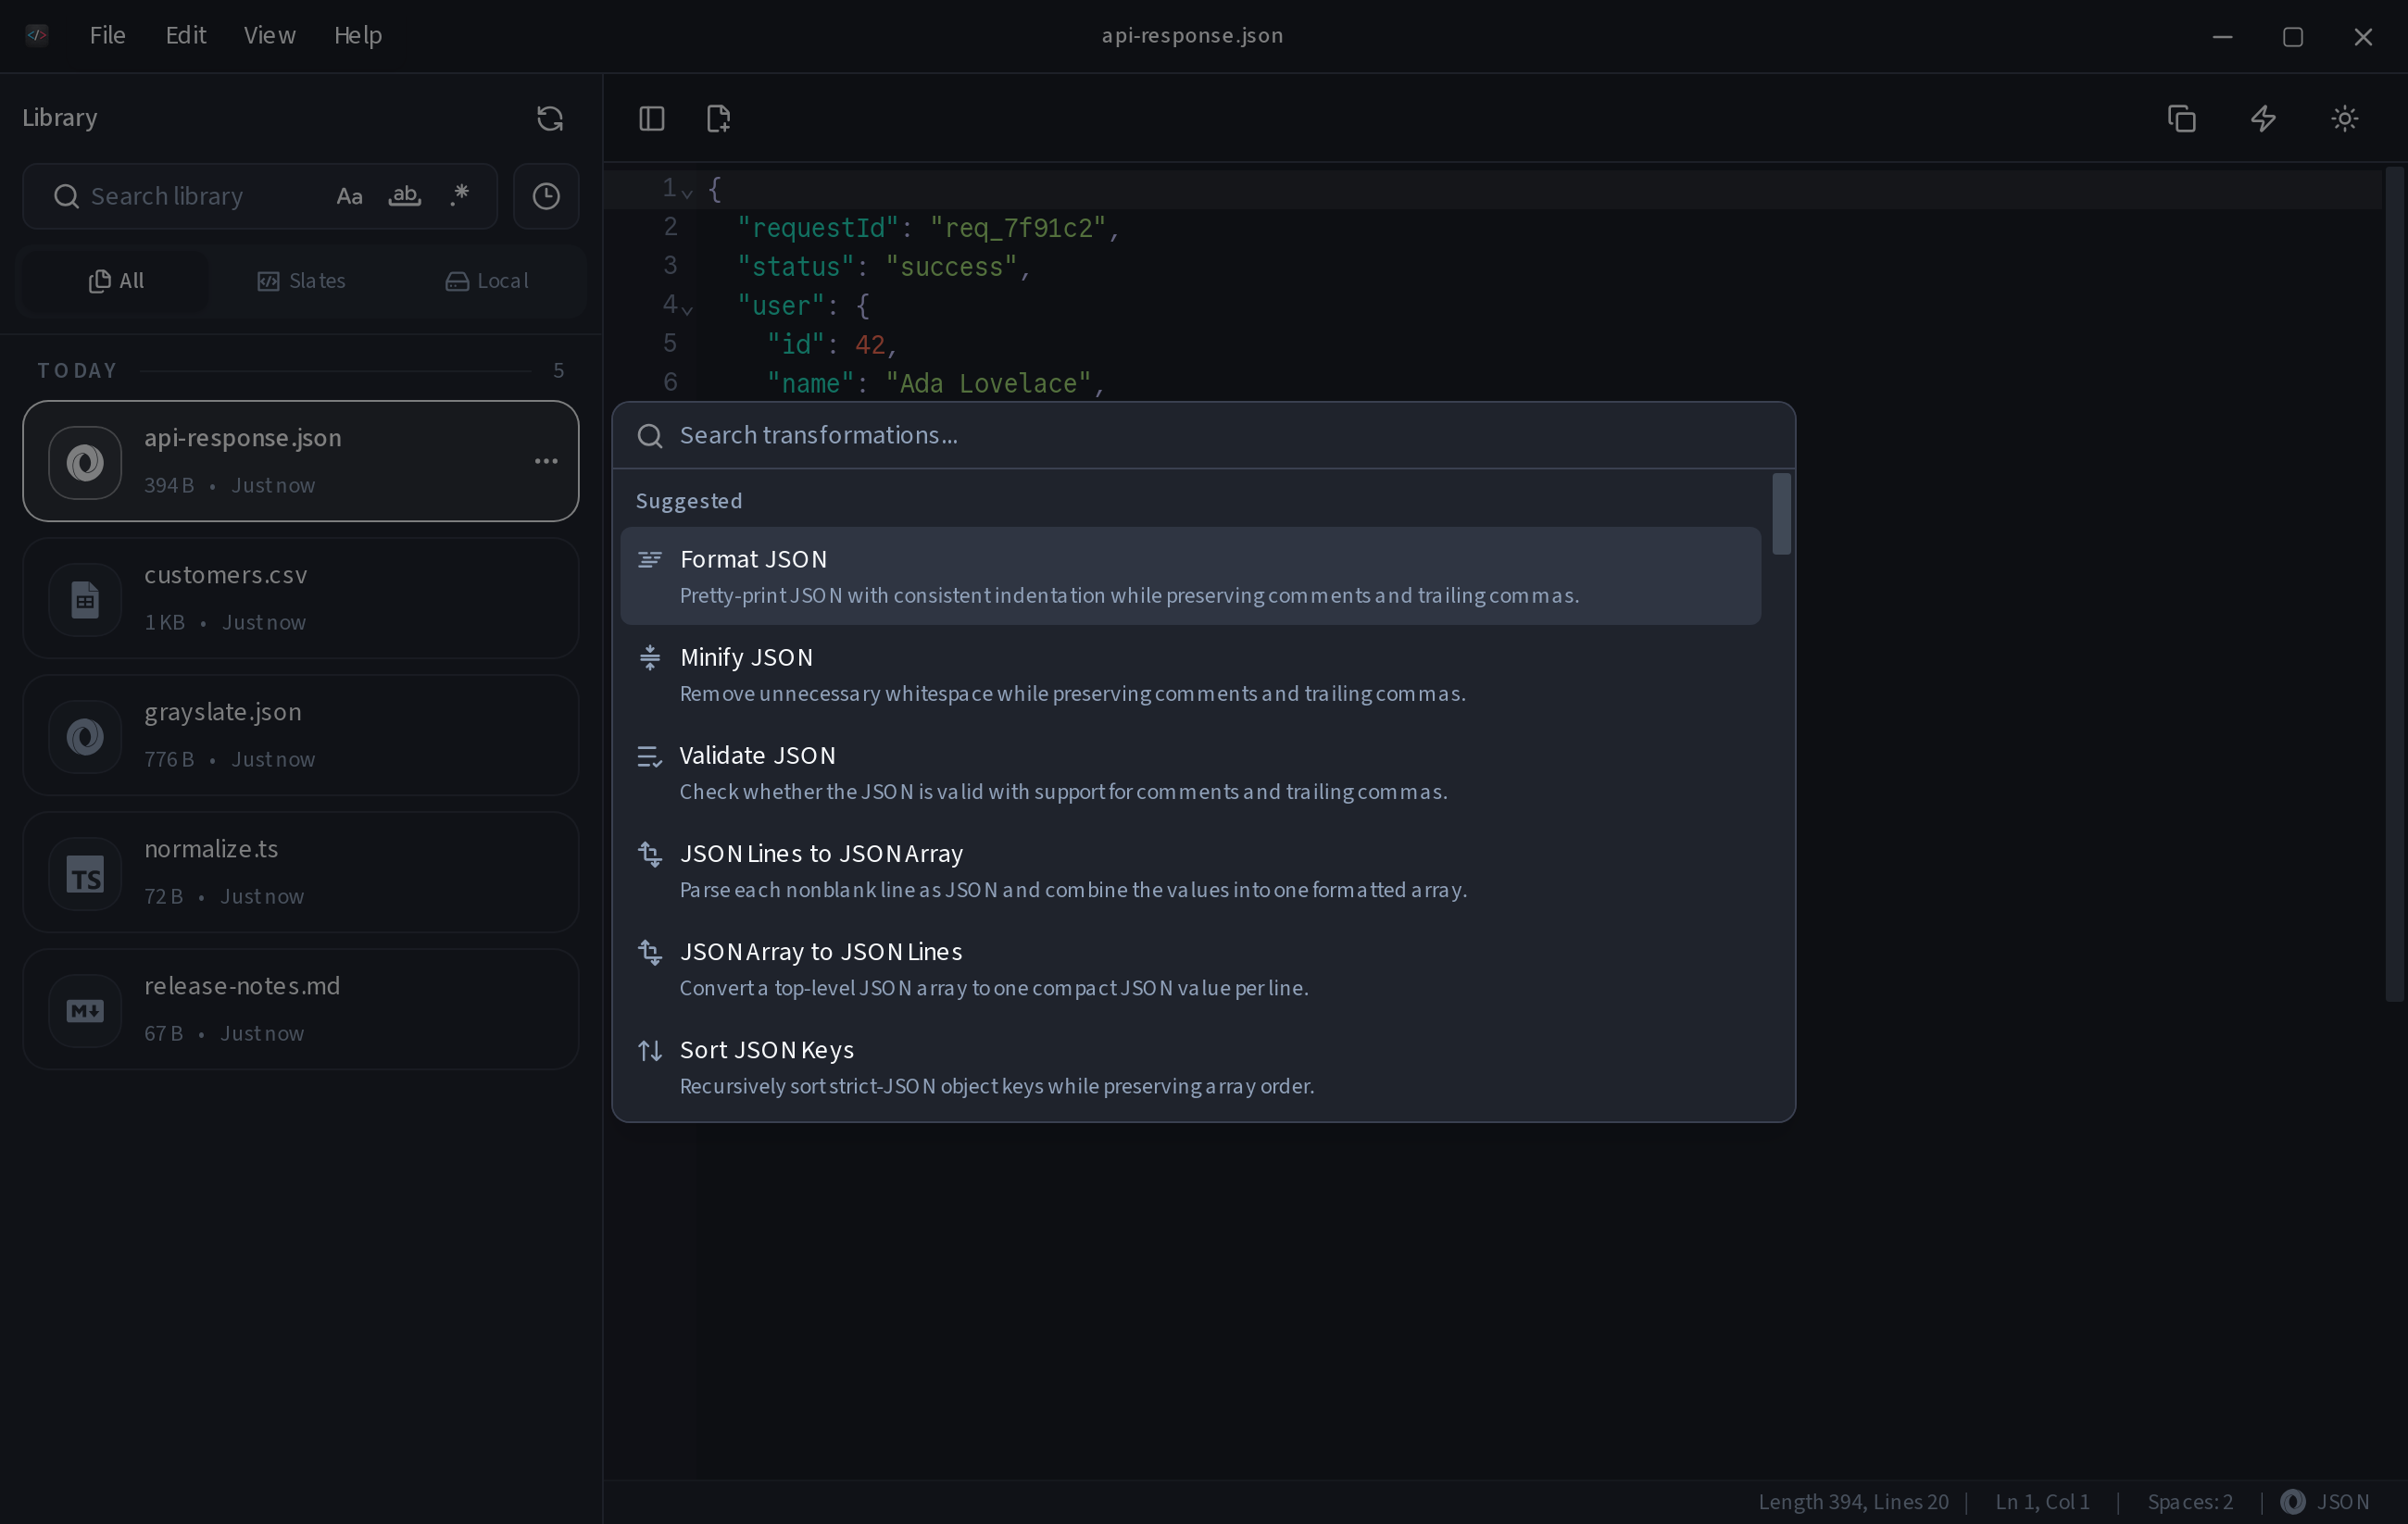Open history clock icon beside search

pyautogui.click(x=546, y=196)
